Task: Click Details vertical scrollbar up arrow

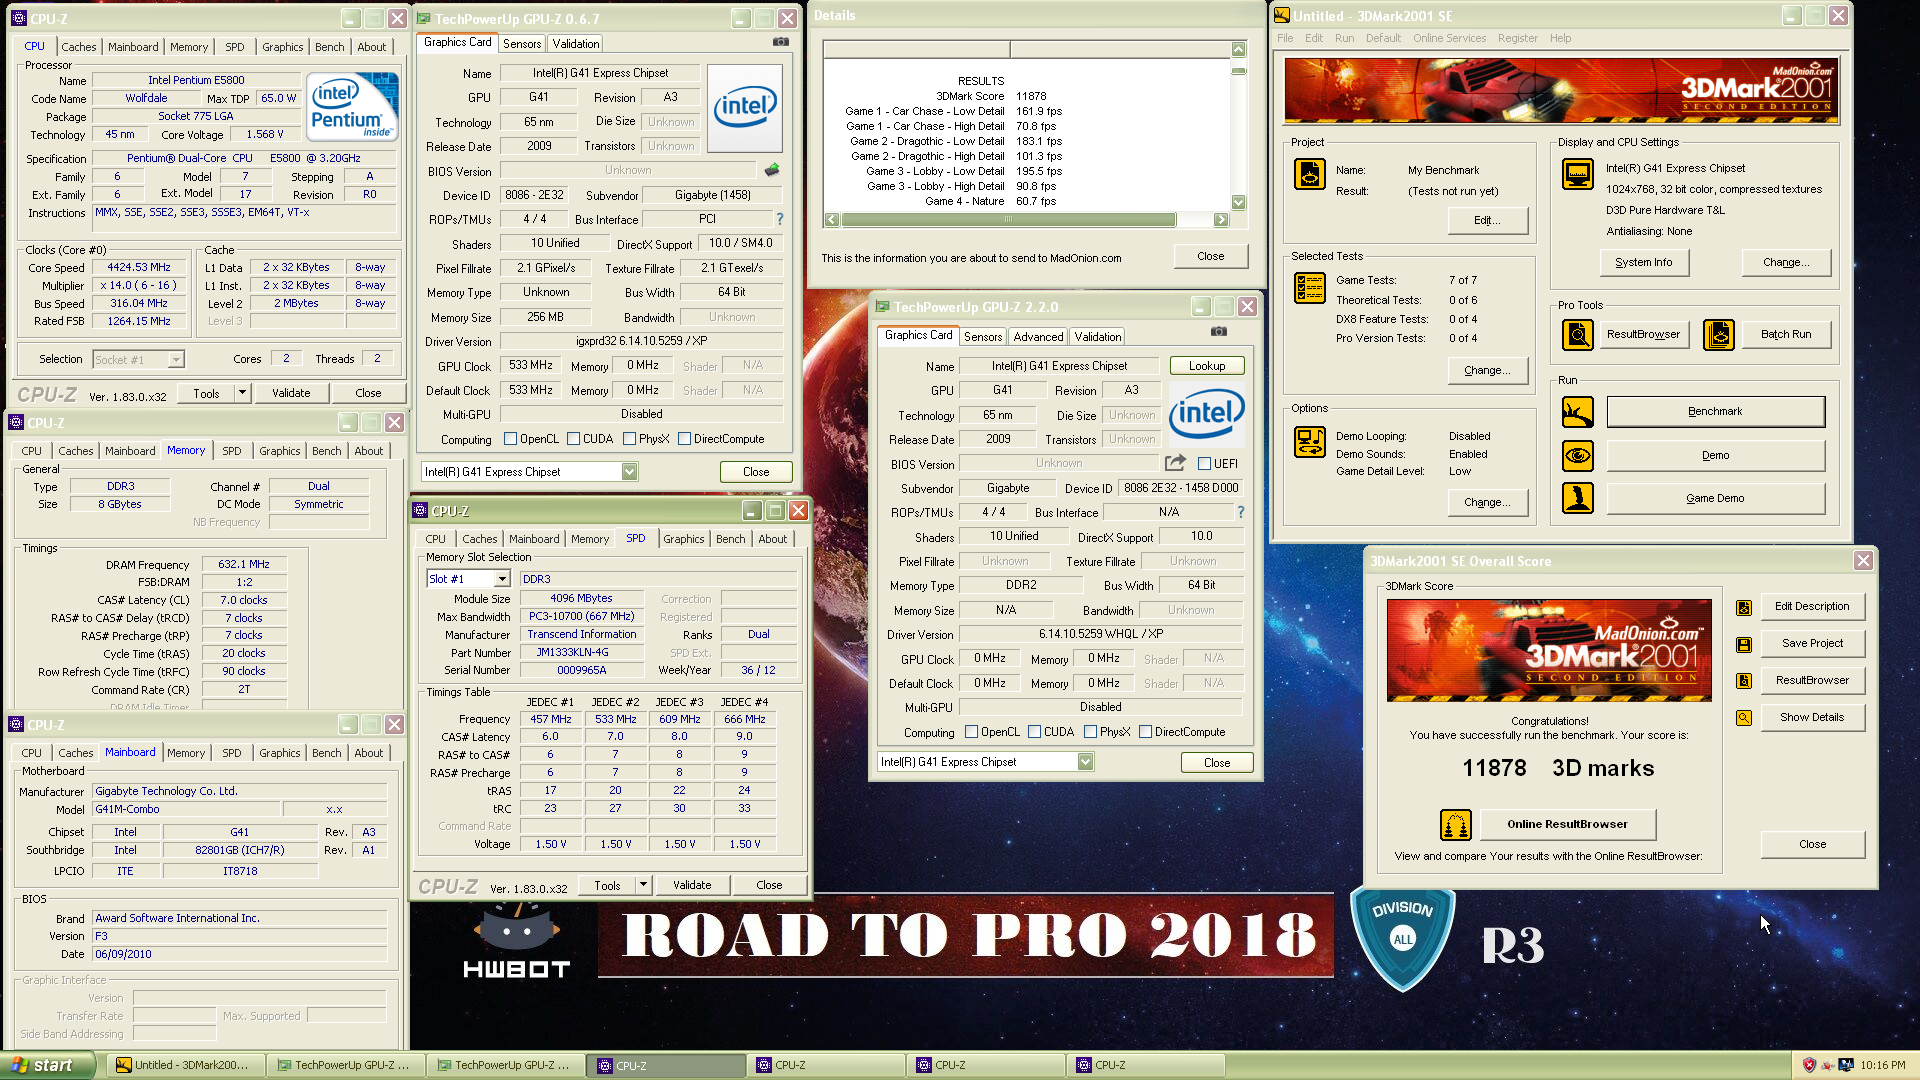Action: [x=1239, y=49]
